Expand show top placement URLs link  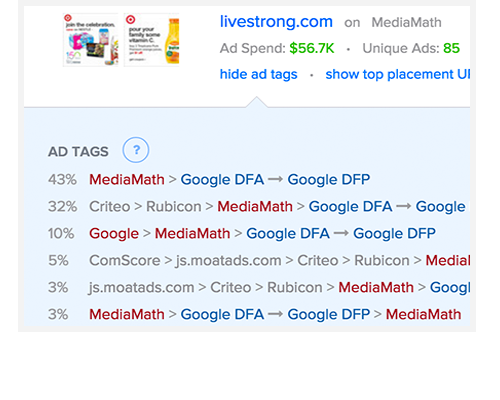(x=398, y=74)
